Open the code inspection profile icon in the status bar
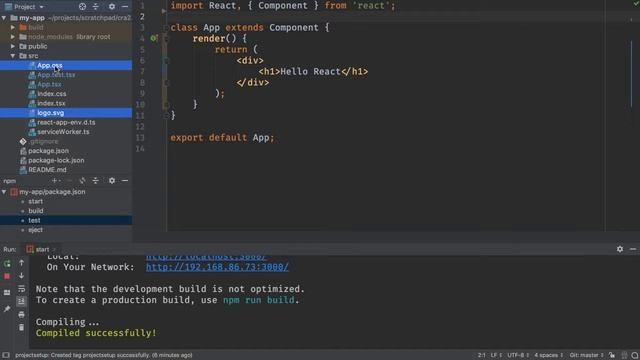Image resolution: width=640 pixels, height=360 pixels. [x=624, y=355]
